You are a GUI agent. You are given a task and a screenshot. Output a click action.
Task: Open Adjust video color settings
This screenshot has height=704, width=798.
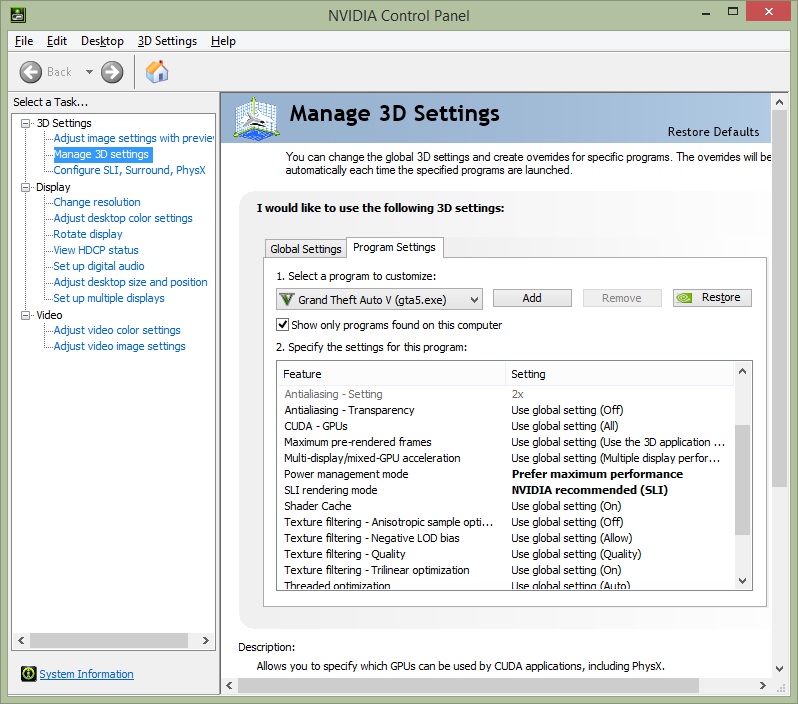[117, 330]
